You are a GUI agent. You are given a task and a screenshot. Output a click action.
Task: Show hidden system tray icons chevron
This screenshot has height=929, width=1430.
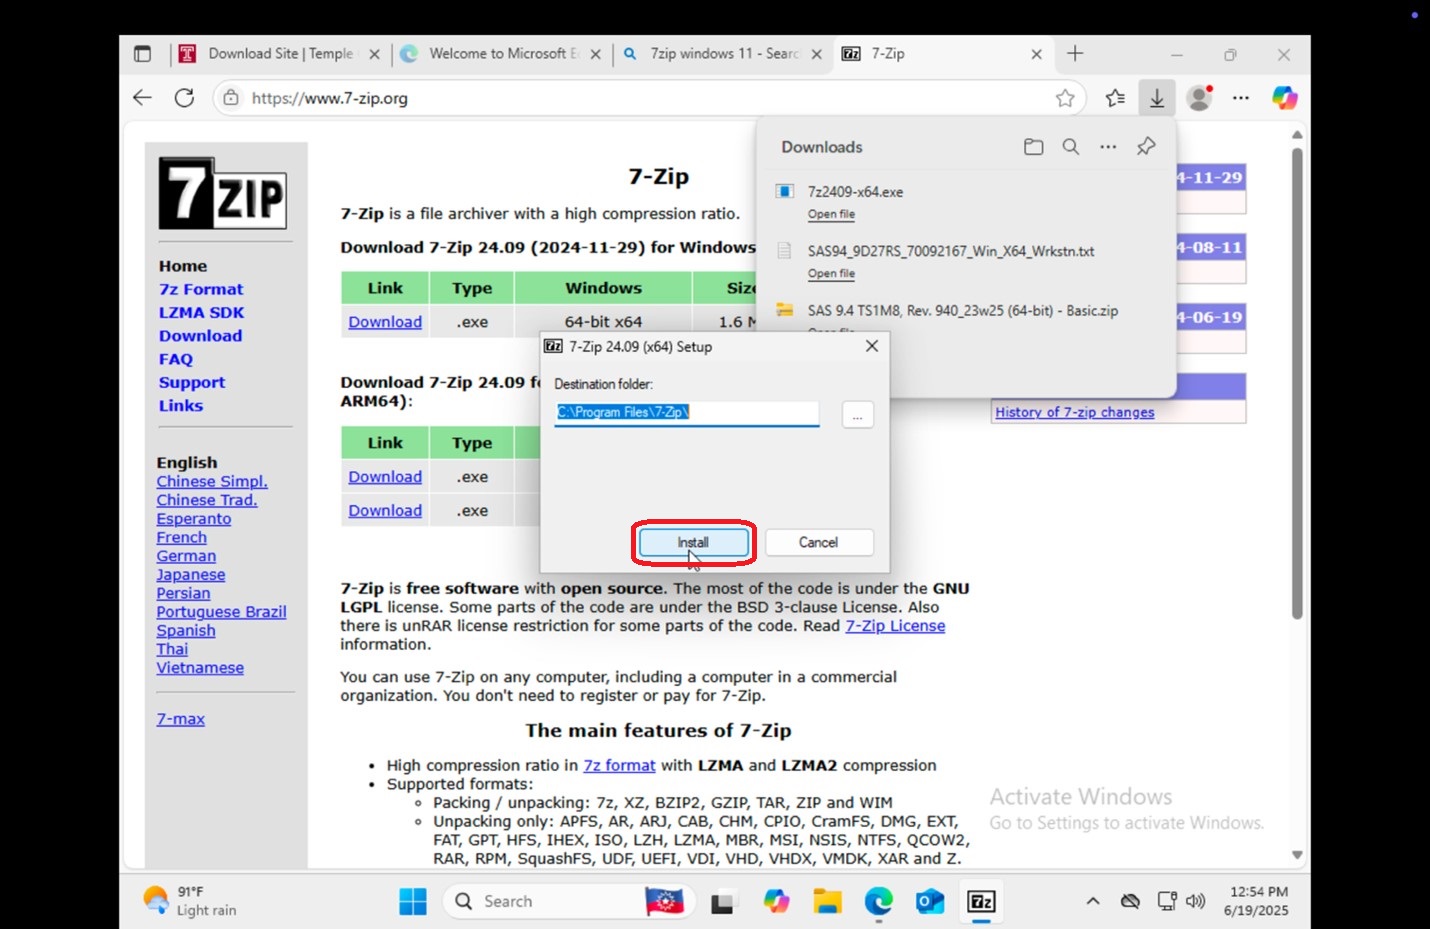(1093, 901)
